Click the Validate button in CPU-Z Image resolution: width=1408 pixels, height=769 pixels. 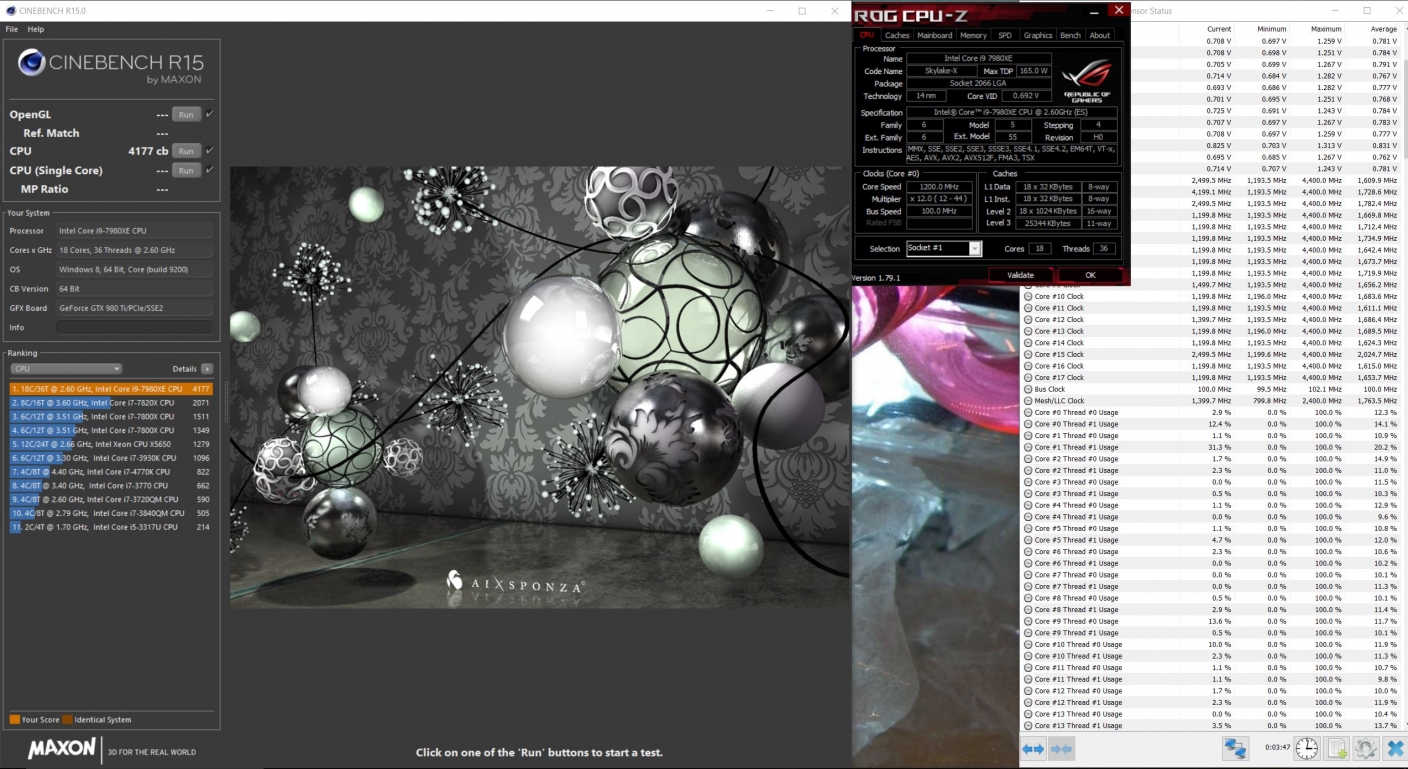tap(1021, 275)
